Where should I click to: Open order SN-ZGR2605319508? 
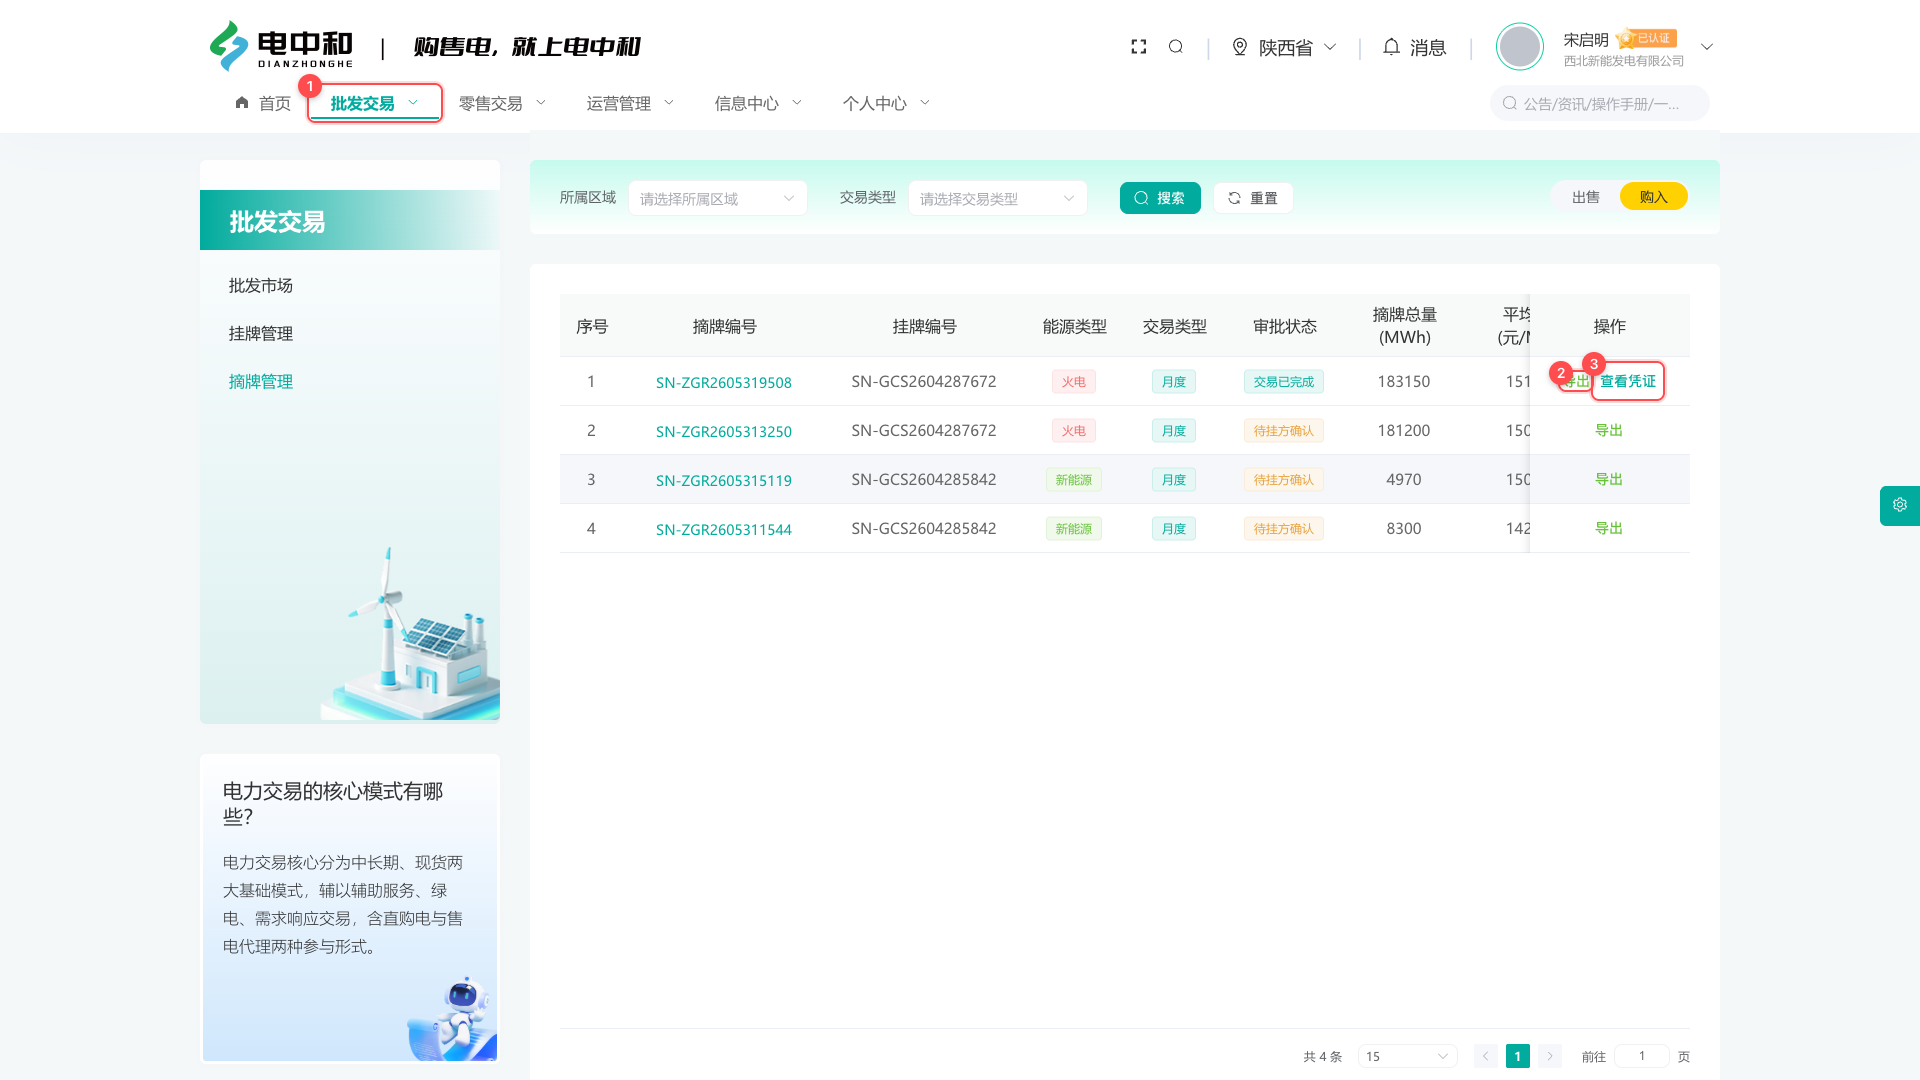(x=724, y=382)
